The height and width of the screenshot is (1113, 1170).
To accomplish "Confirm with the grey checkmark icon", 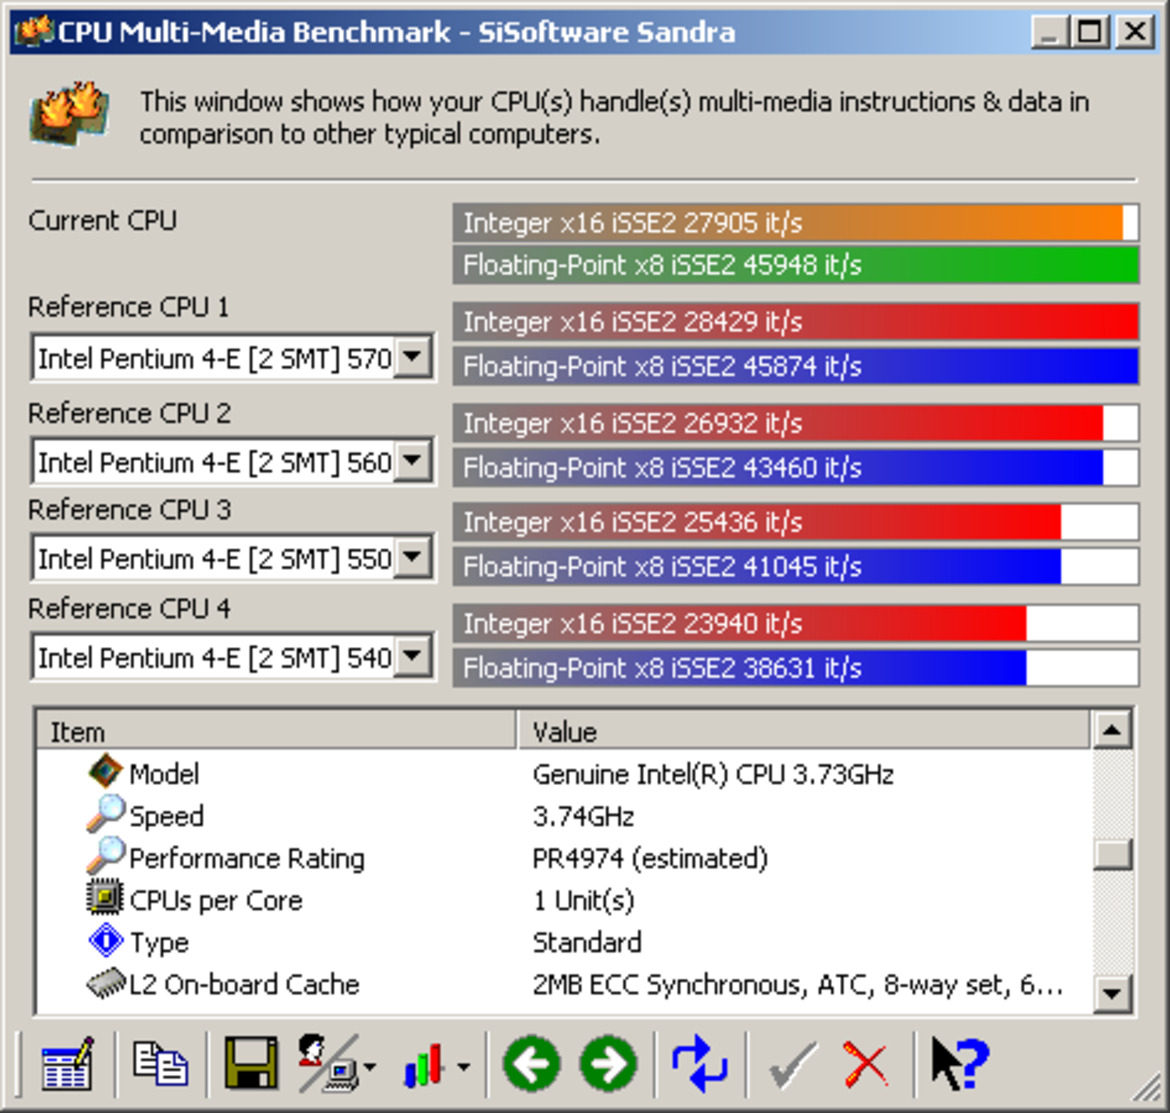I will (x=792, y=1065).
